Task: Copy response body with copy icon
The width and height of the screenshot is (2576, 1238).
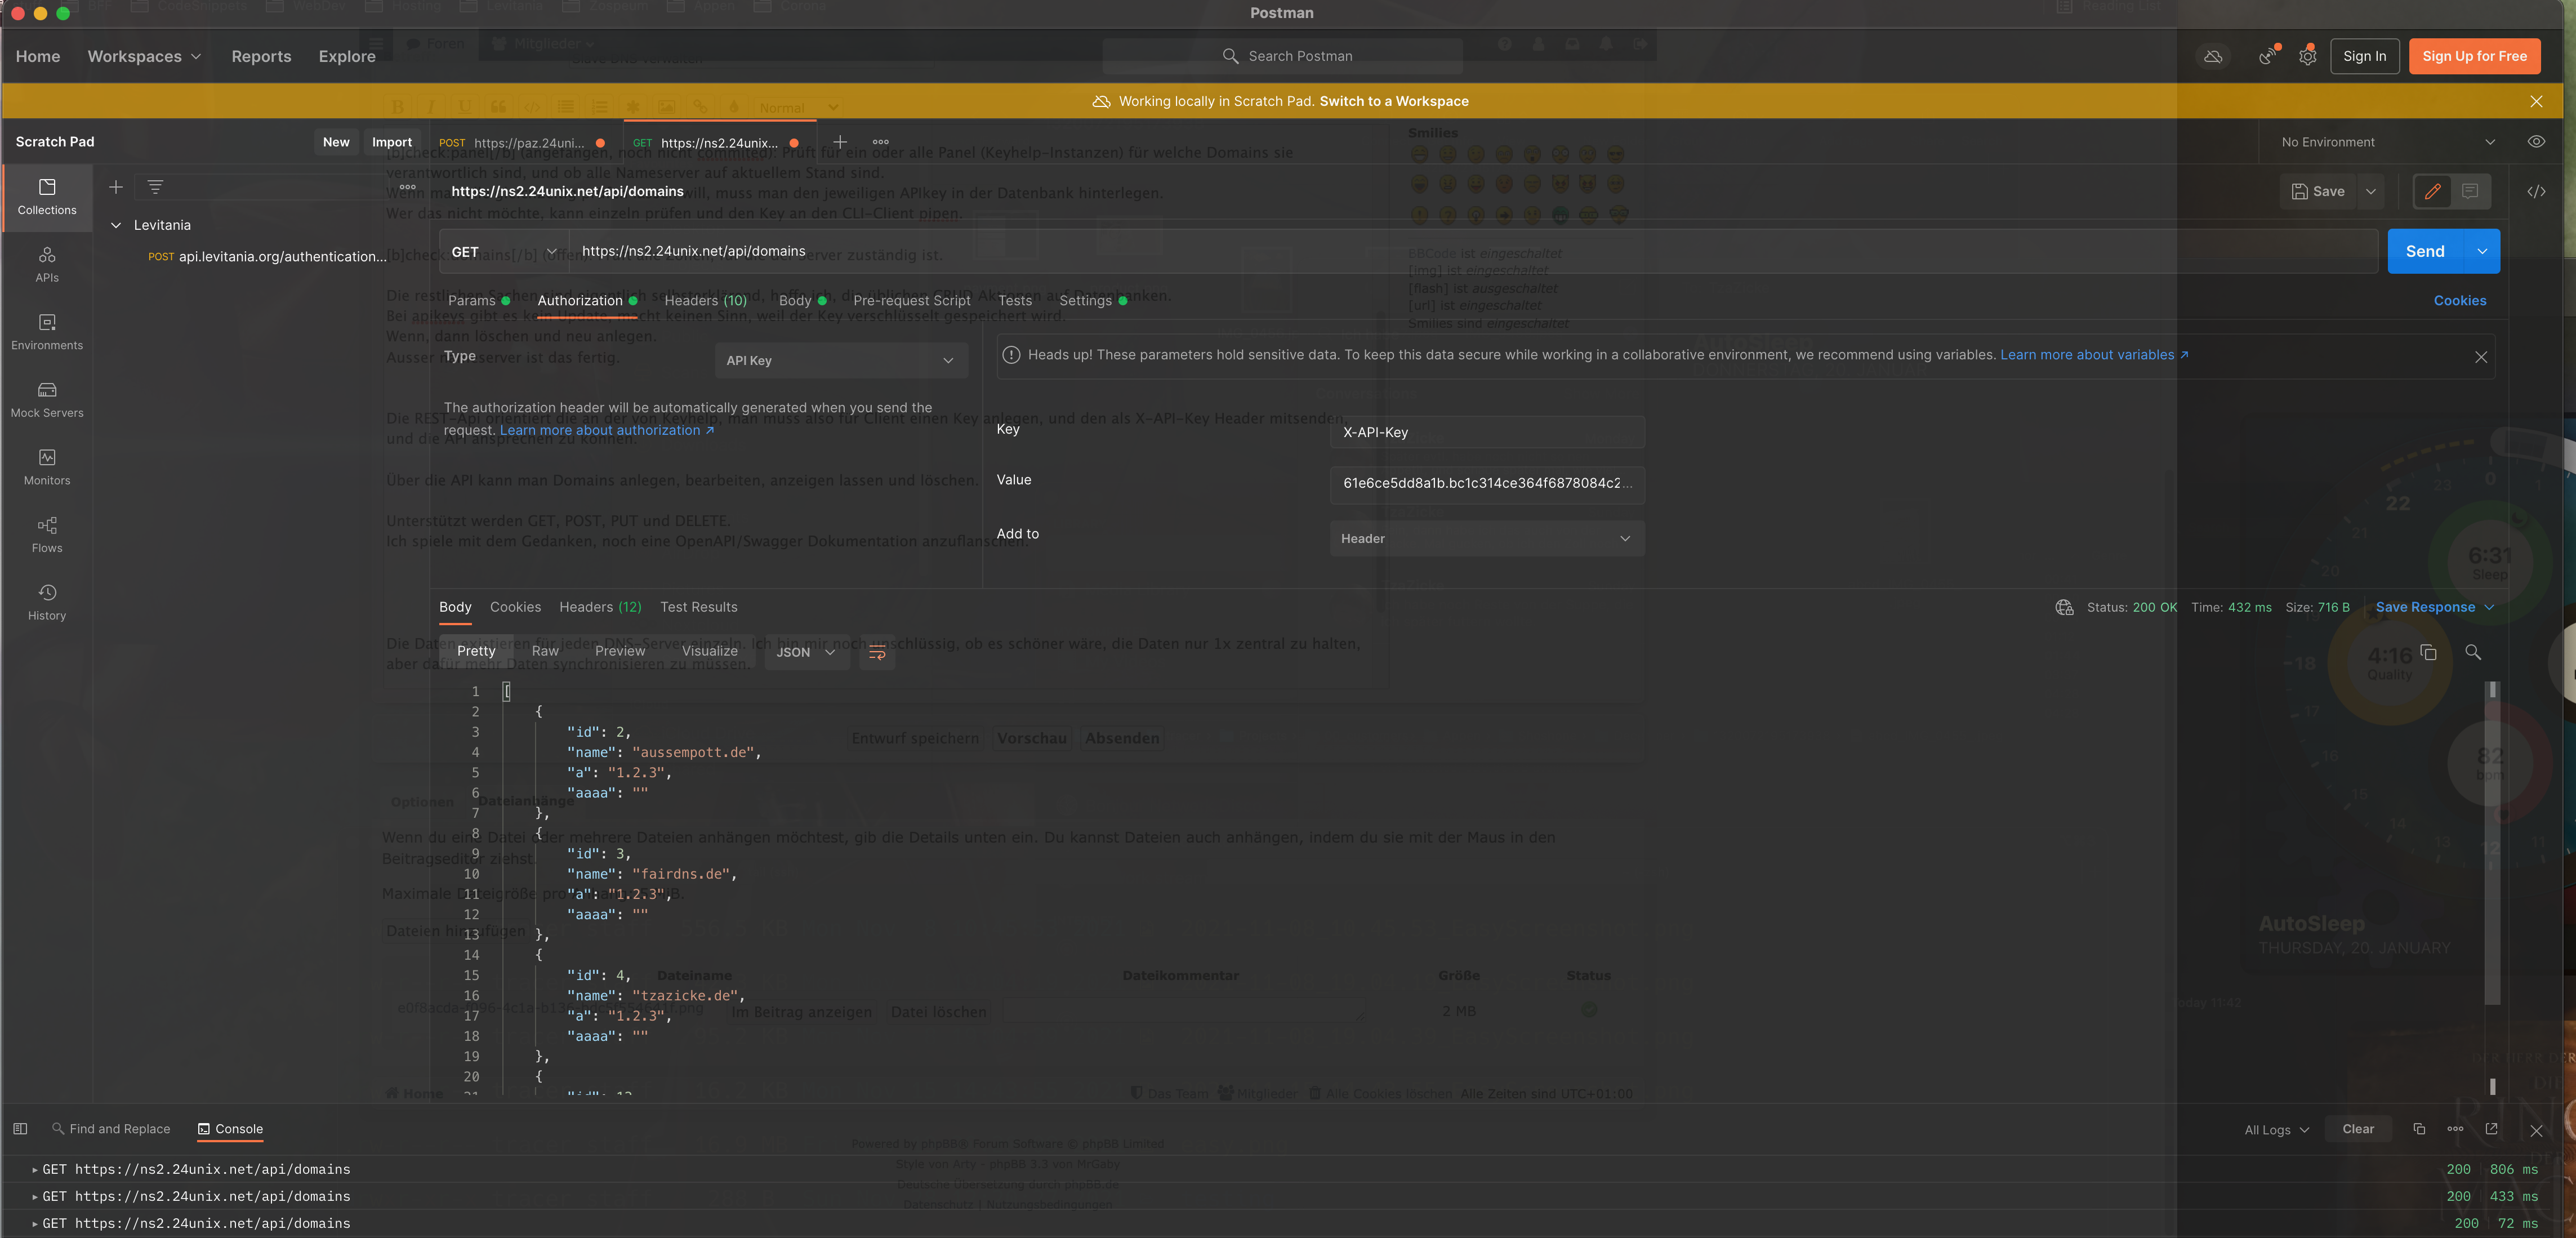Action: (2428, 652)
